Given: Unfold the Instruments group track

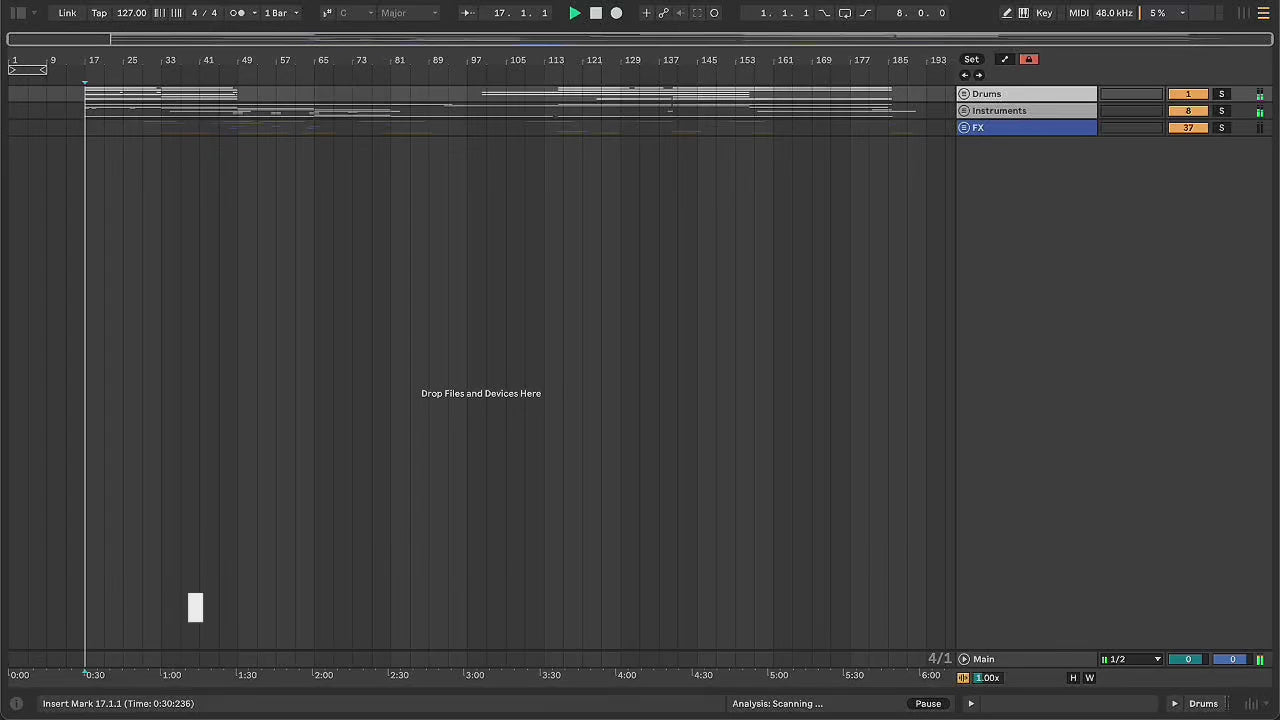Looking at the screenshot, I should pyautogui.click(x=964, y=111).
